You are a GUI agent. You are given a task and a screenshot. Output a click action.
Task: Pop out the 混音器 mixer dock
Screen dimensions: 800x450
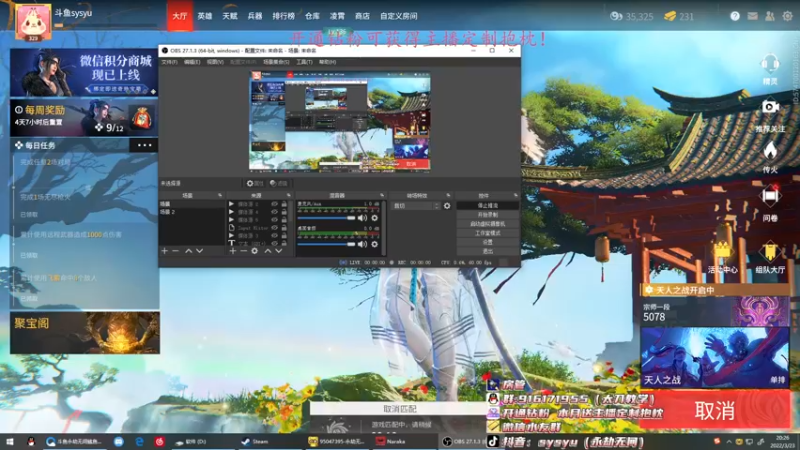(382, 195)
